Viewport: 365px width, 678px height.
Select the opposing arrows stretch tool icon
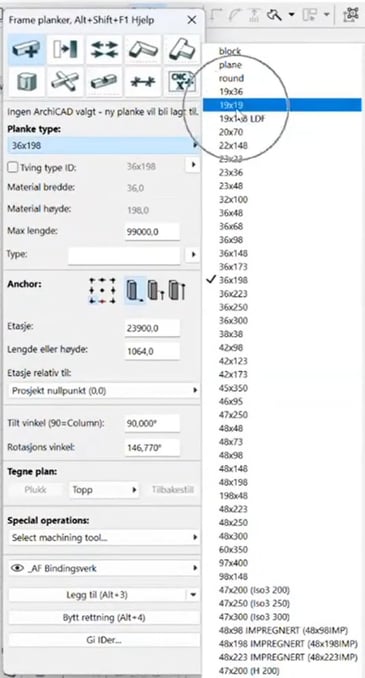(104, 49)
